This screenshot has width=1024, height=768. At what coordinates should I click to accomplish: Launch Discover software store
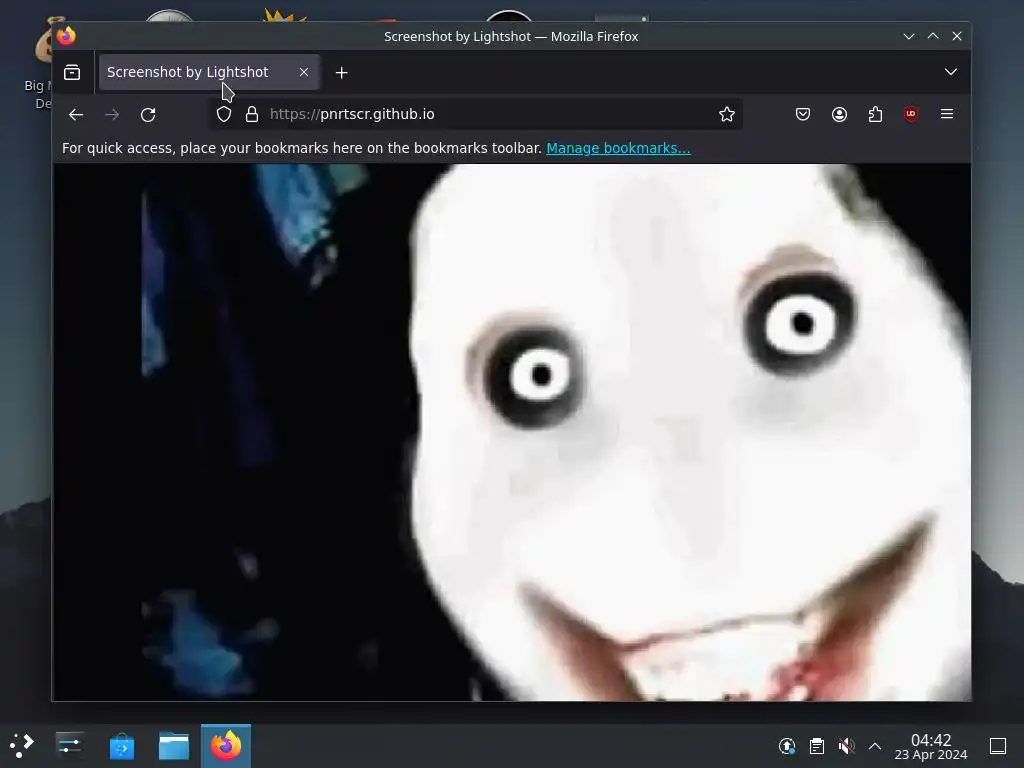click(x=121, y=746)
